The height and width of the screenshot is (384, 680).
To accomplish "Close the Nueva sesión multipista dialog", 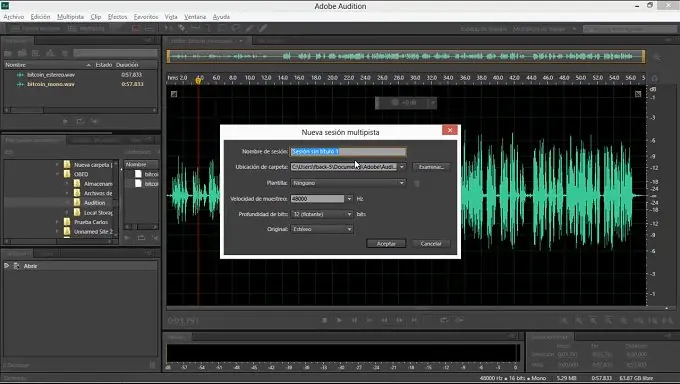I will (450, 130).
